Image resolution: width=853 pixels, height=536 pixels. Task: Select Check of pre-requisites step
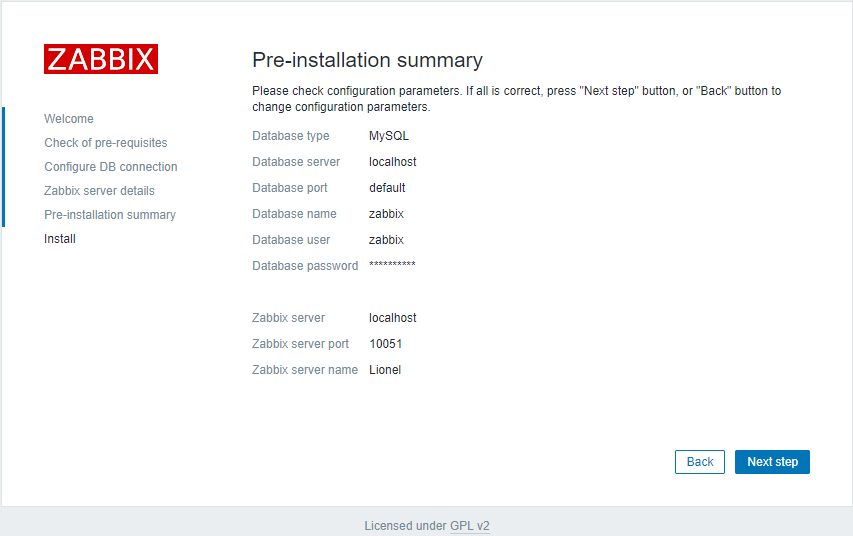pyautogui.click(x=106, y=143)
